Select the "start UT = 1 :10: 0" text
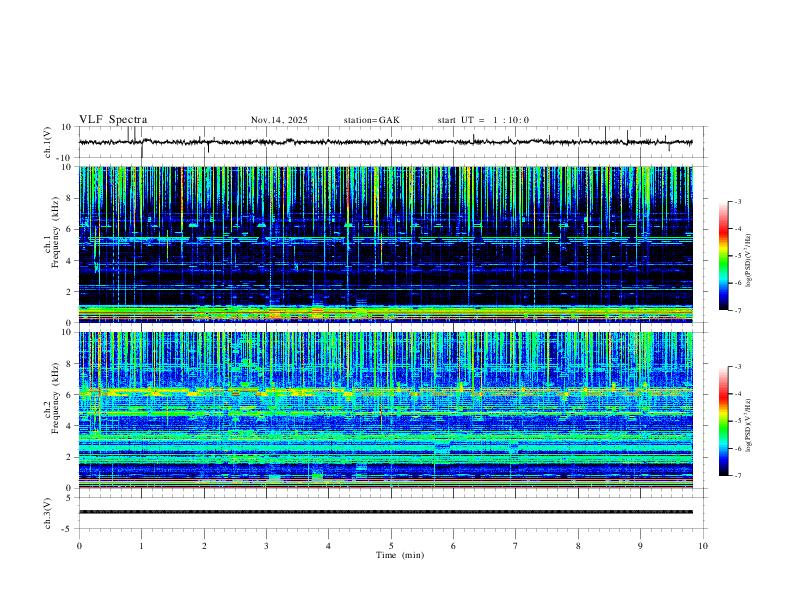The image size is (792, 612). (x=483, y=120)
